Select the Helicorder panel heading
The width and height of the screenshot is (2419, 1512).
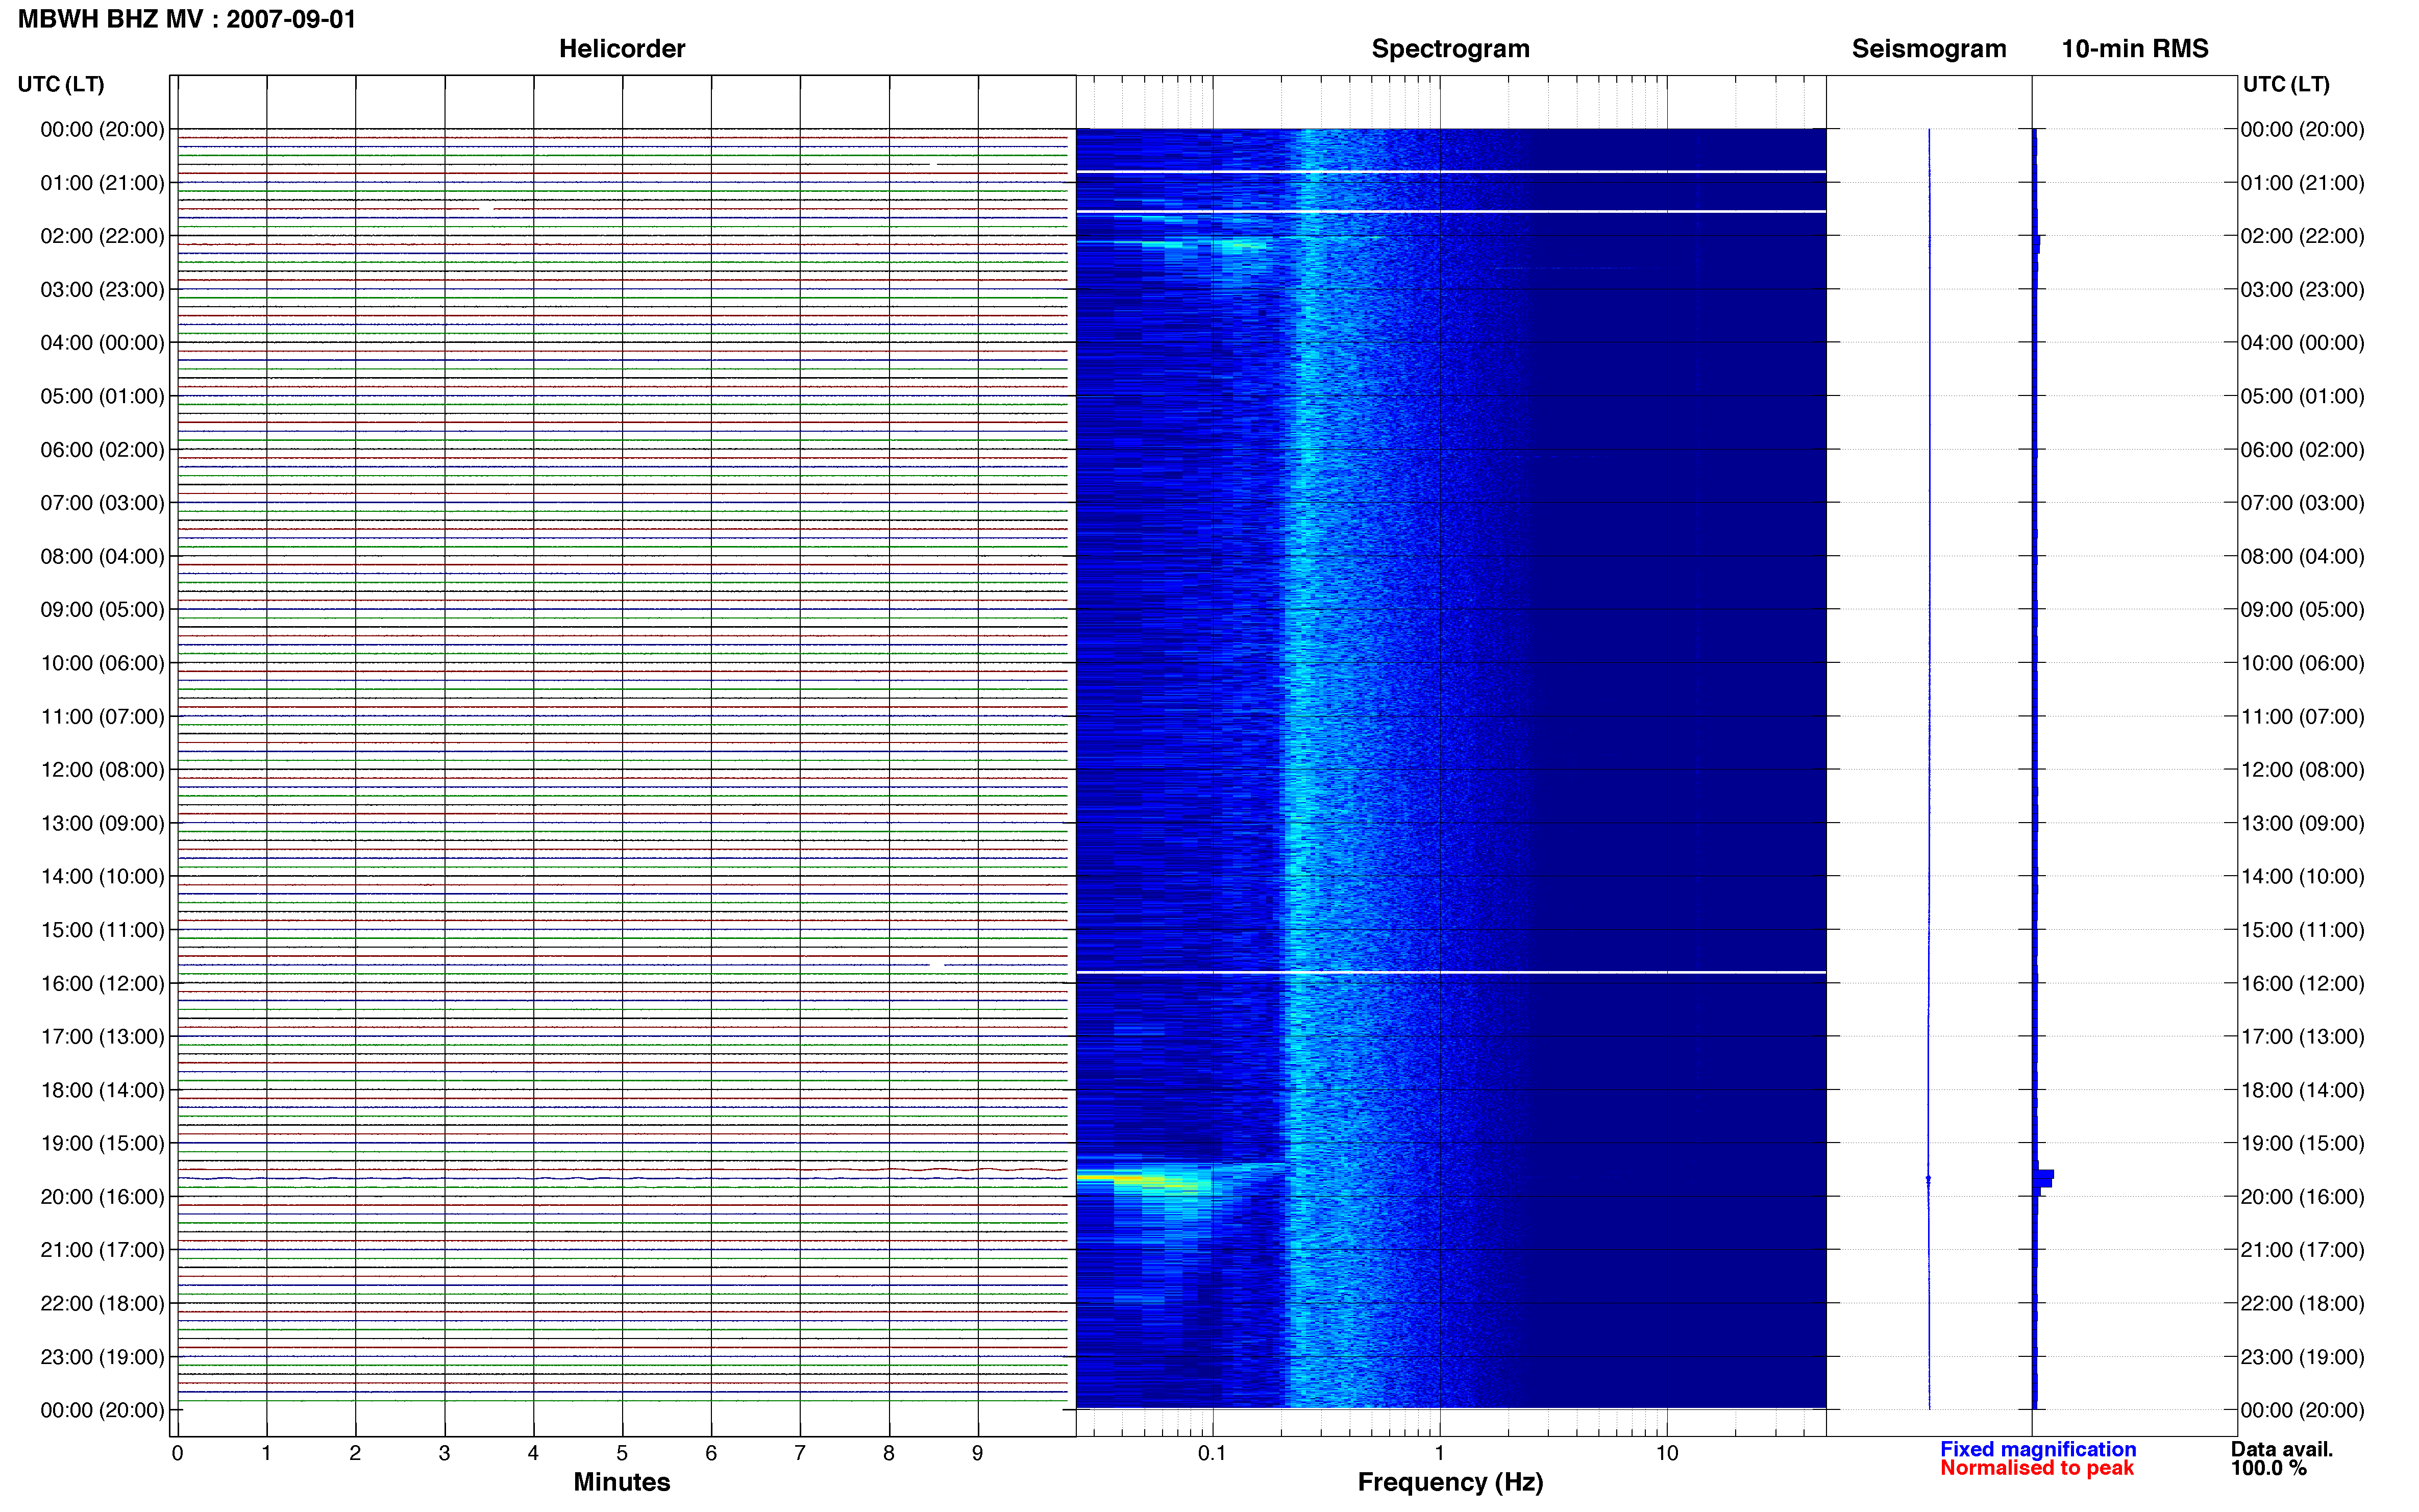click(x=621, y=49)
